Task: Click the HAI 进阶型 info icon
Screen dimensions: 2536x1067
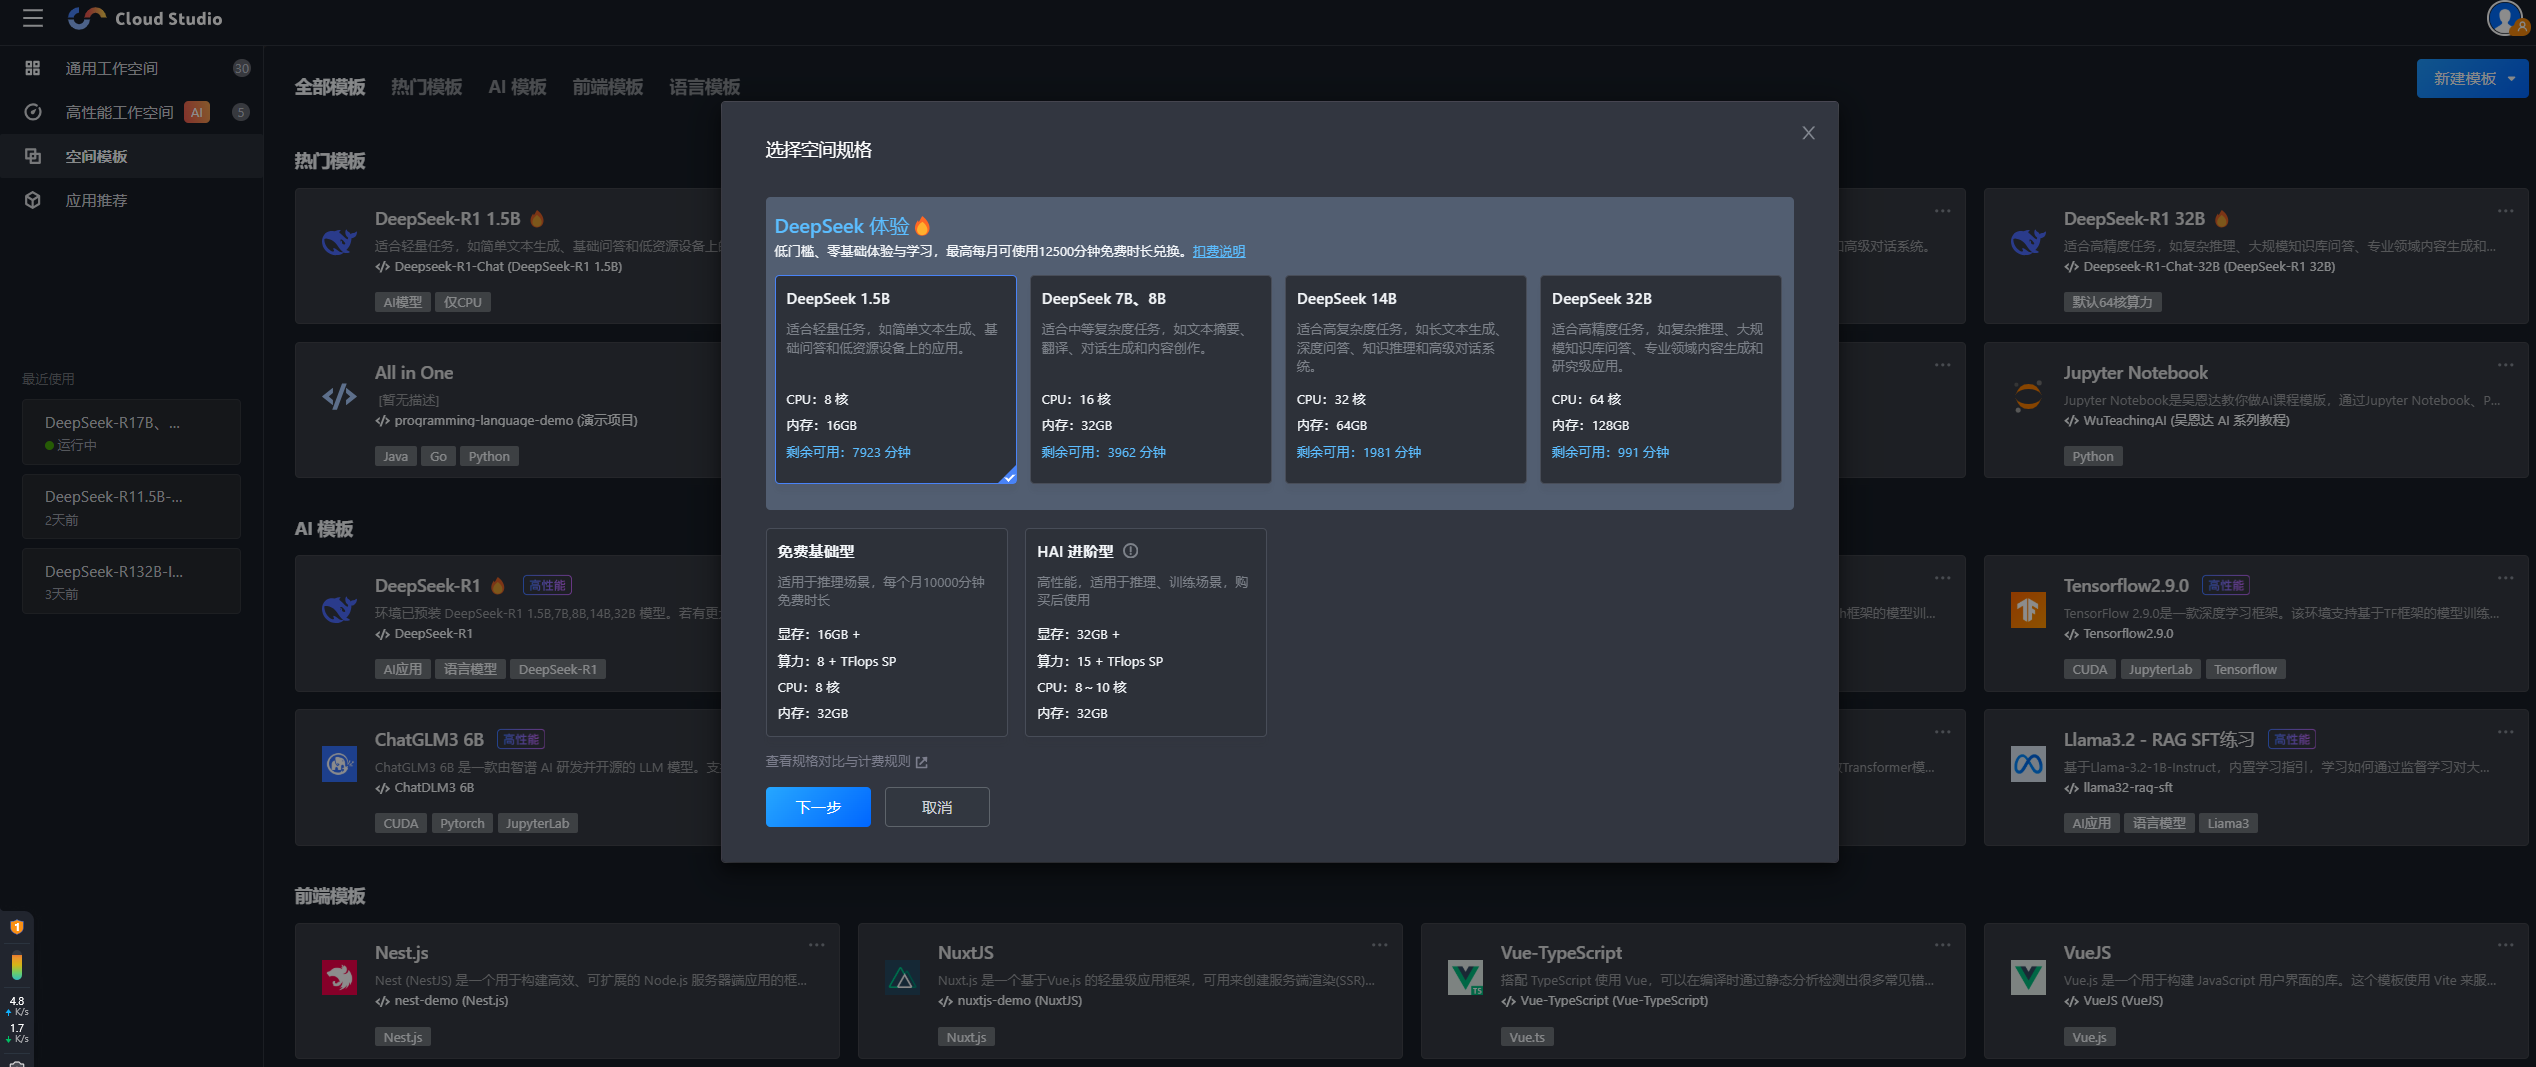Action: [1130, 551]
